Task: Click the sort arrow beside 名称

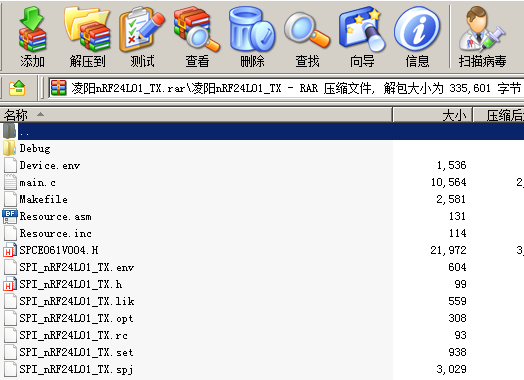Action: [x=40, y=115]
